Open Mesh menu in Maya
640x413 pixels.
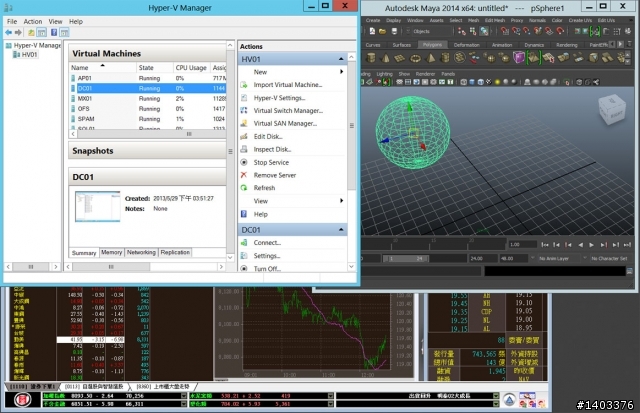pyautogui.click(x=473, y=20)
